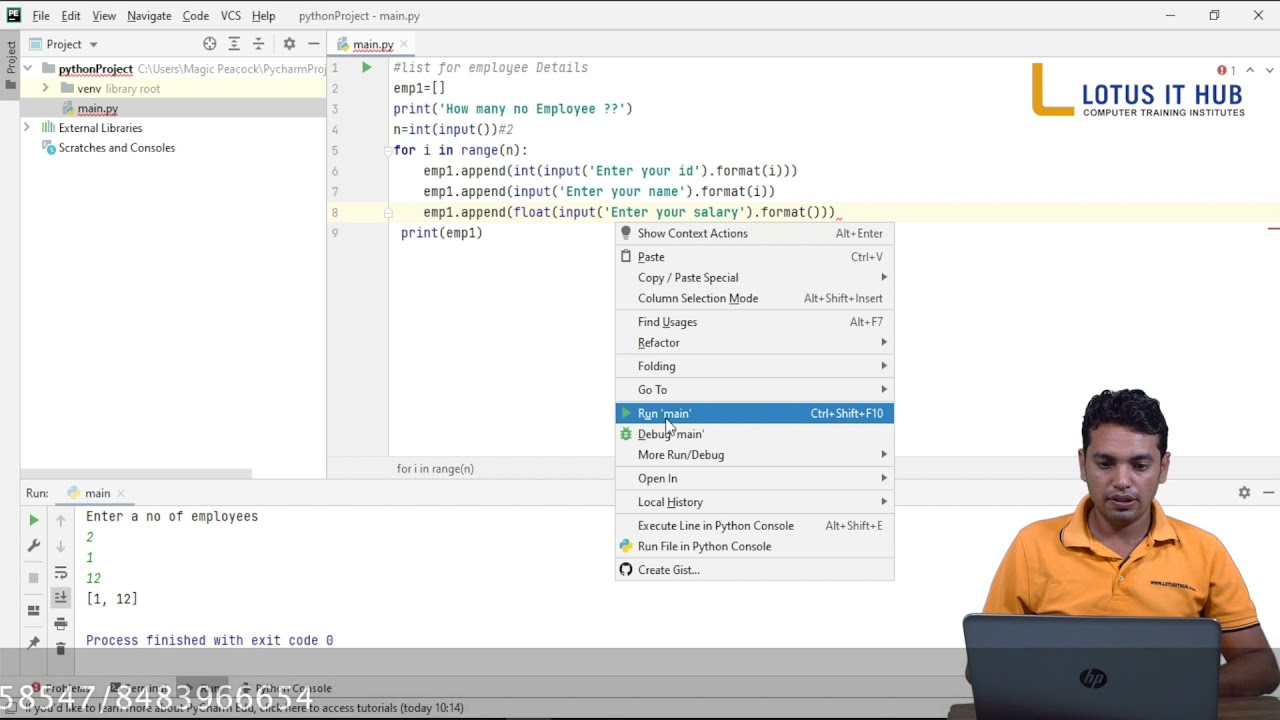Click Project panel horizontal scrollbar
1280x720 pixels.
tap(136, 473)
